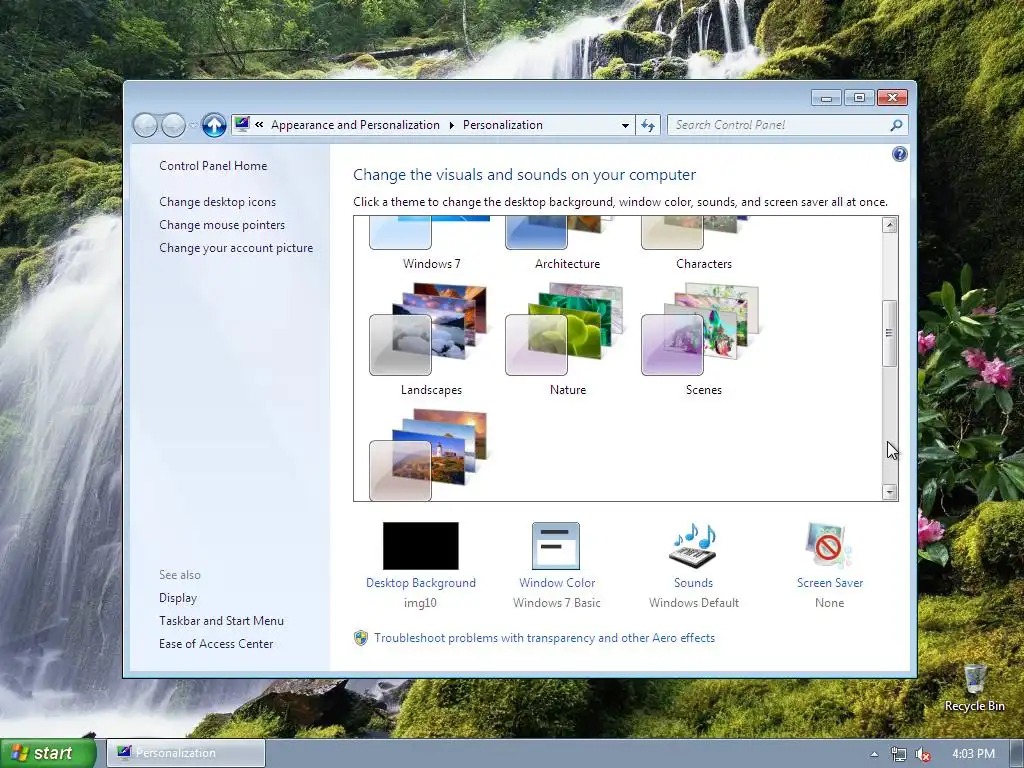Click the theme list scroll up arrow

889,225
